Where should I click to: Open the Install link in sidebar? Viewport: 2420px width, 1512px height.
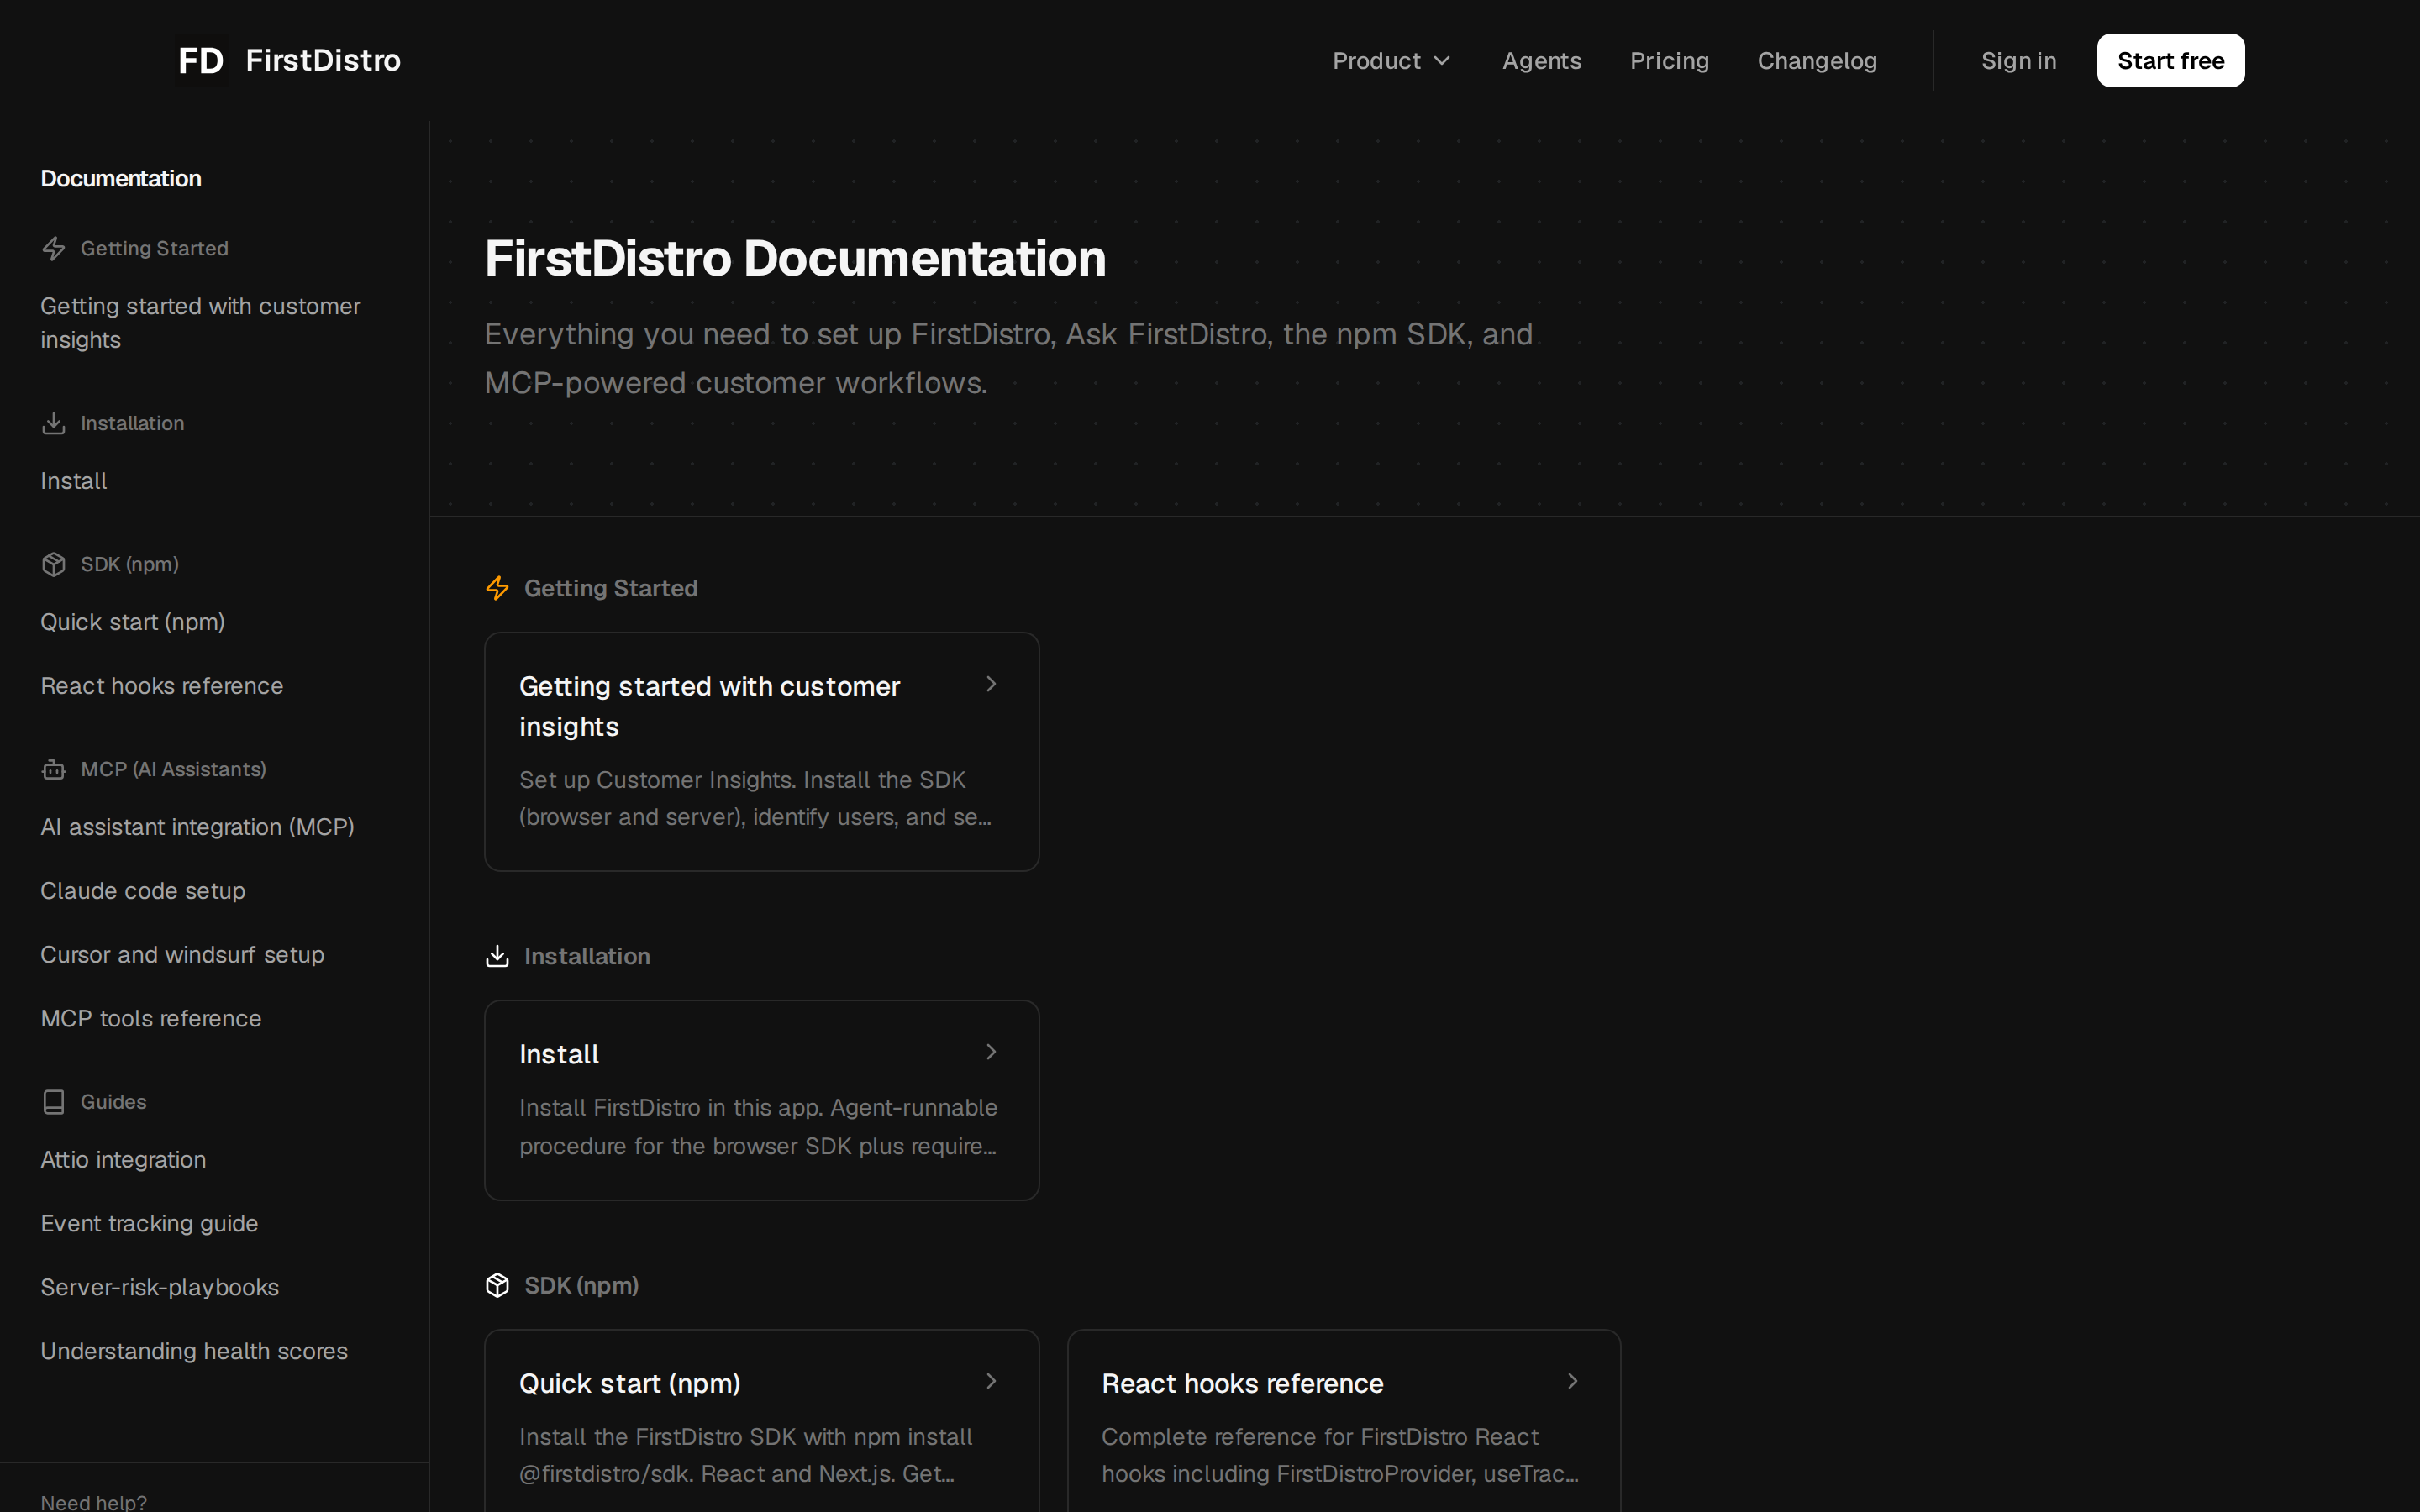73,481
